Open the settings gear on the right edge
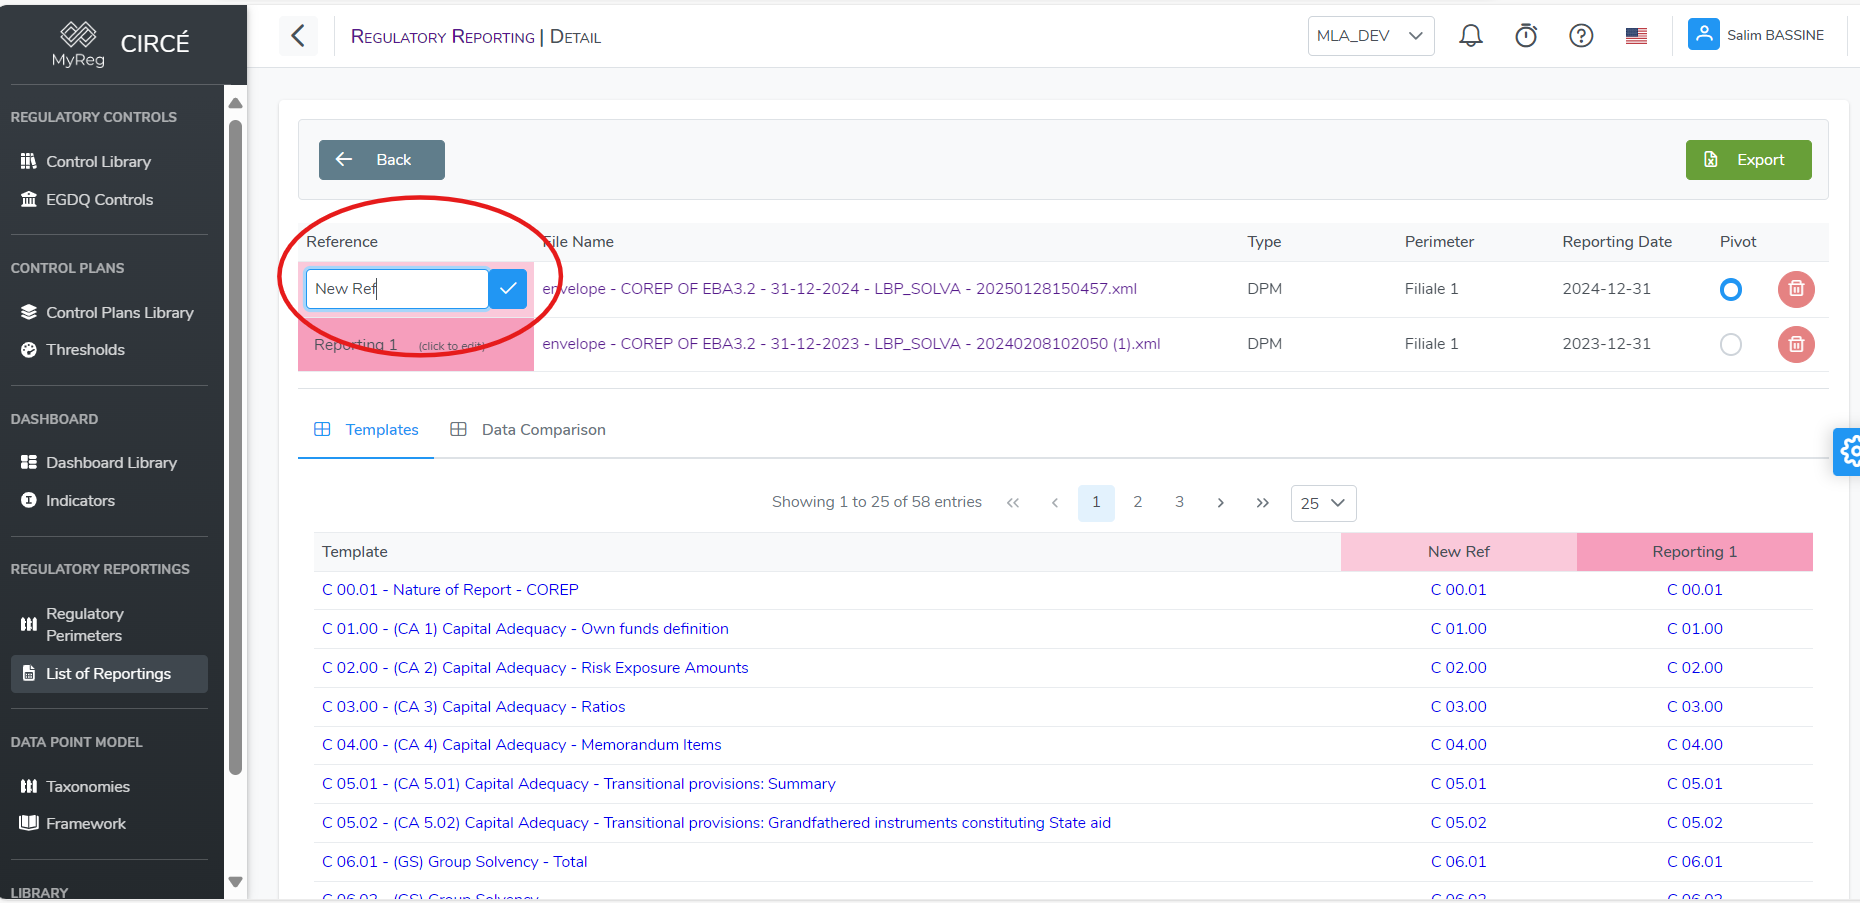Screen dimensions: 1860x903 (1849, 451)
